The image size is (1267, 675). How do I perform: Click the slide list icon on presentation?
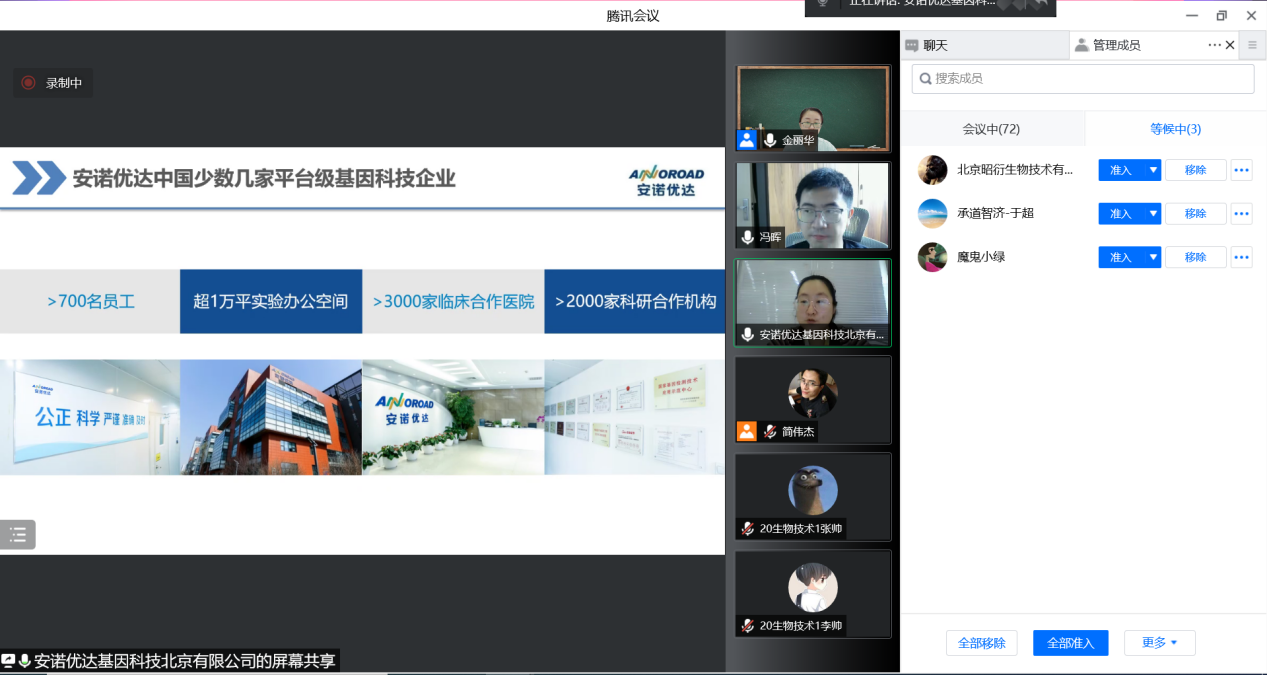pyautogui.click(x=18, y=535)
